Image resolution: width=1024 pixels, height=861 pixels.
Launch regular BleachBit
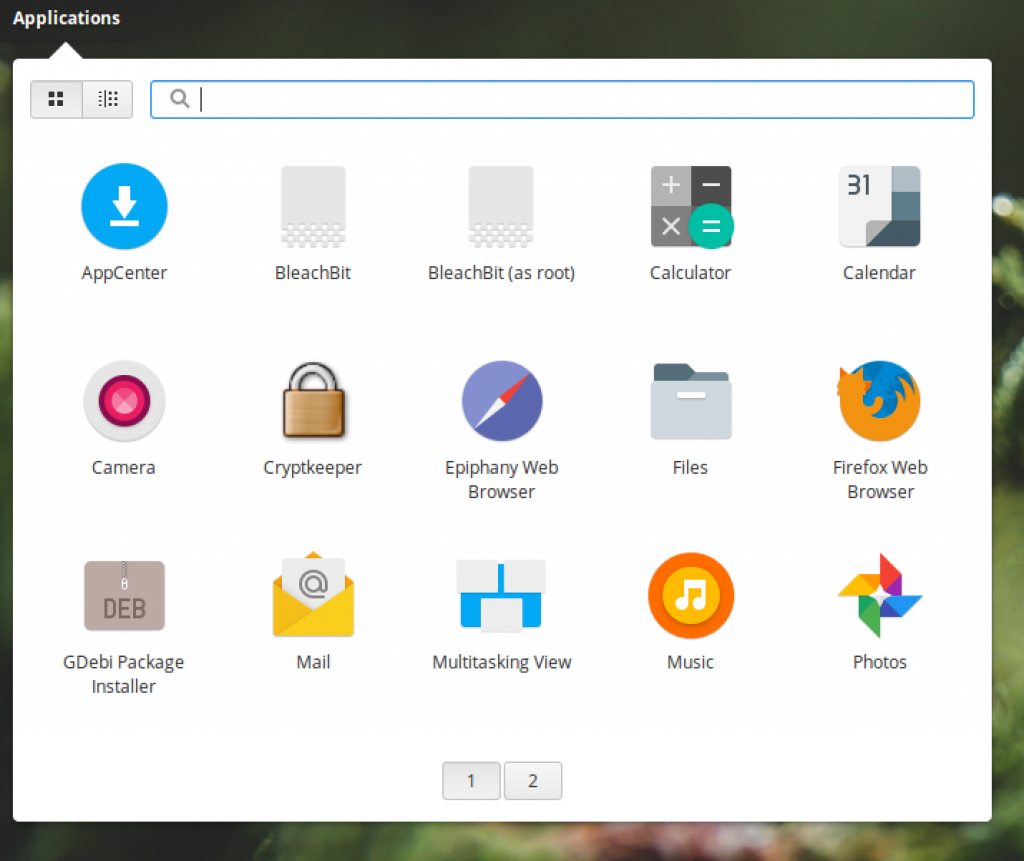(x=313, y=206)
